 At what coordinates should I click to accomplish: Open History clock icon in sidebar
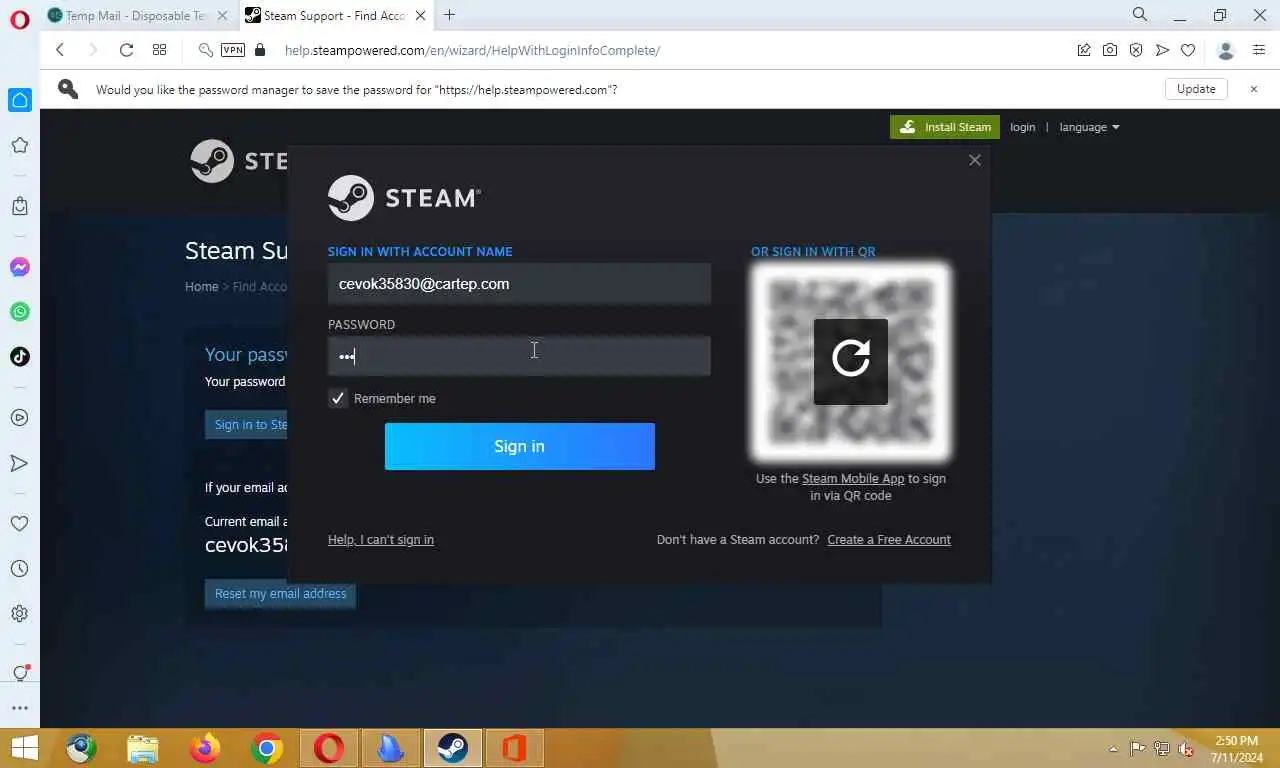pyautogui.click(x=20, y=569)
